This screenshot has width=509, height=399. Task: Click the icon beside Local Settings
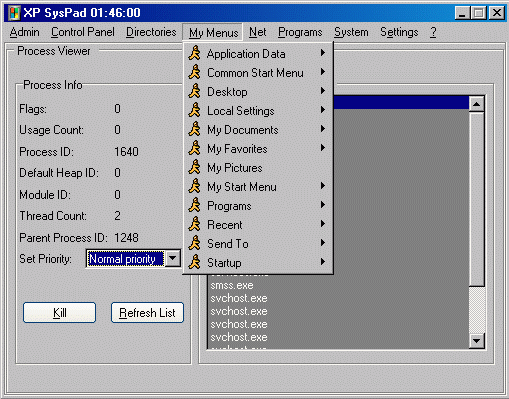click(194, 111)
